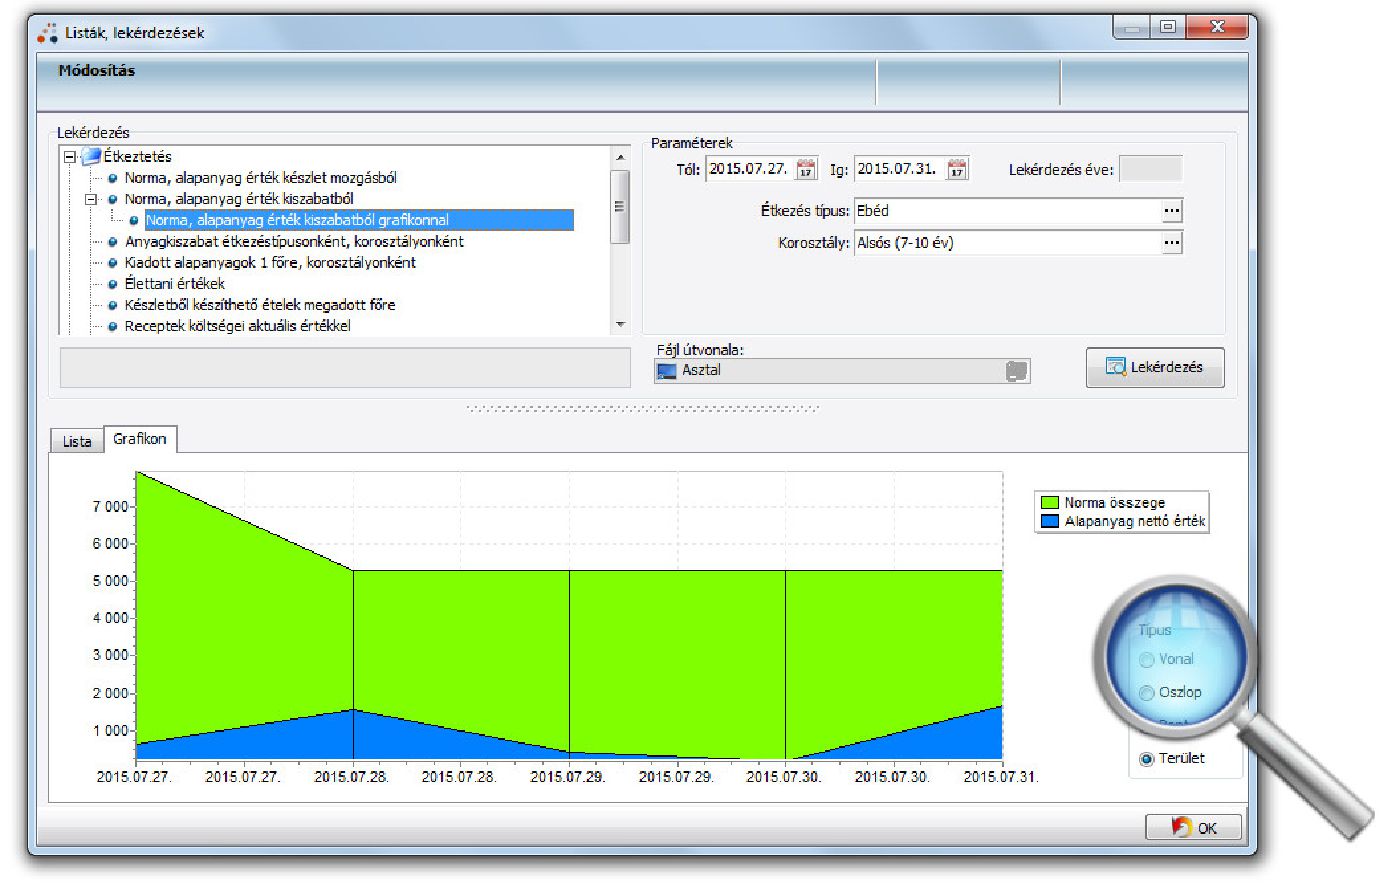The width and height of the screenshot is (1400, 892).
Task: Open Korosztály selection with ellipsis button
Action: 1172,243
